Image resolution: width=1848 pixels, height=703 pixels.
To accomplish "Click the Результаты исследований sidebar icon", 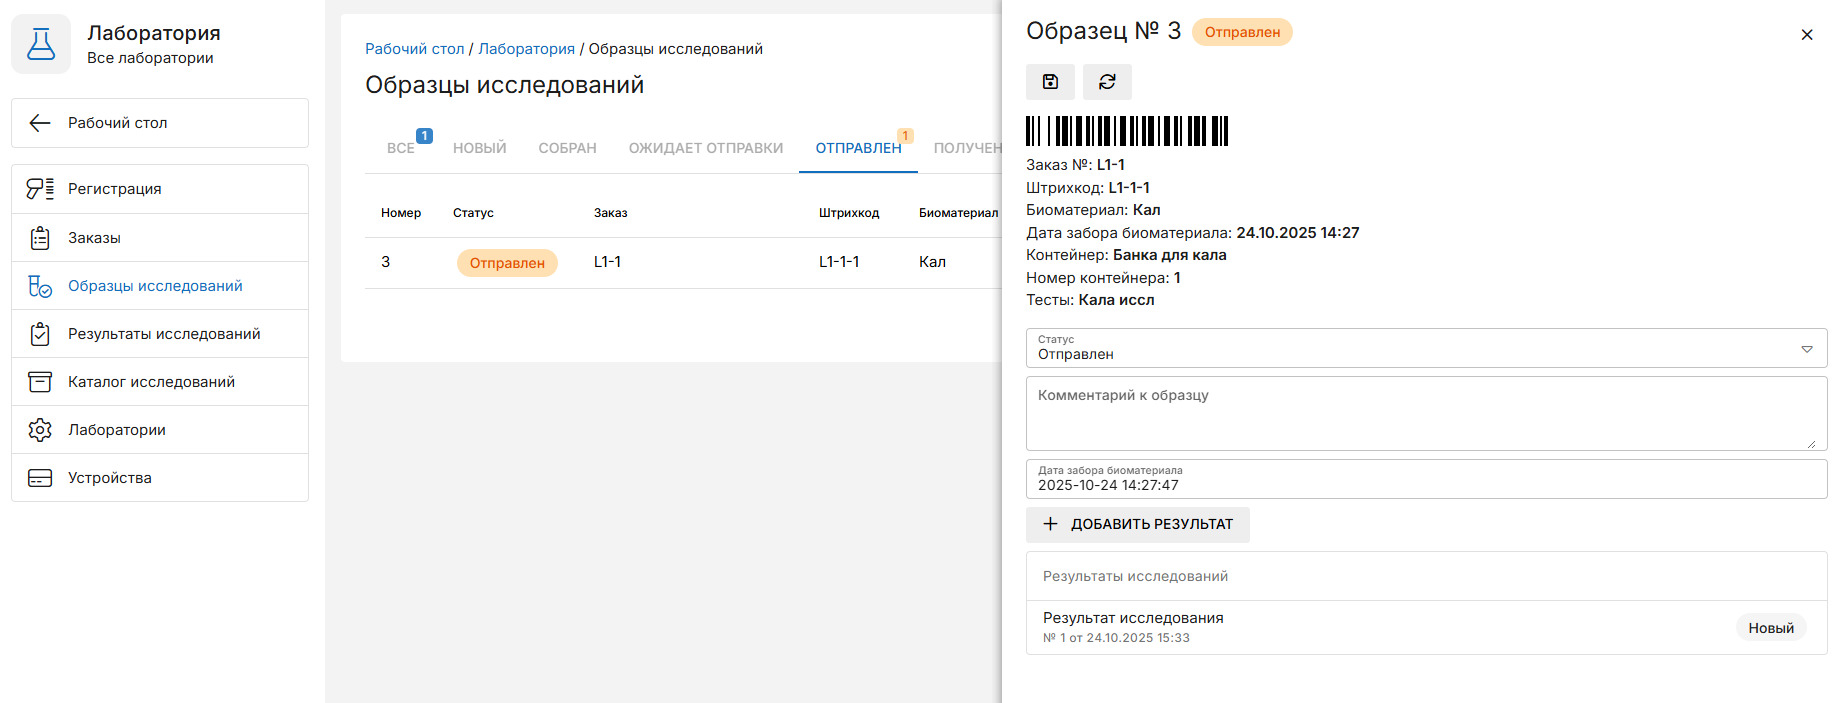I will pyautogui.click(x=40, y=334).
